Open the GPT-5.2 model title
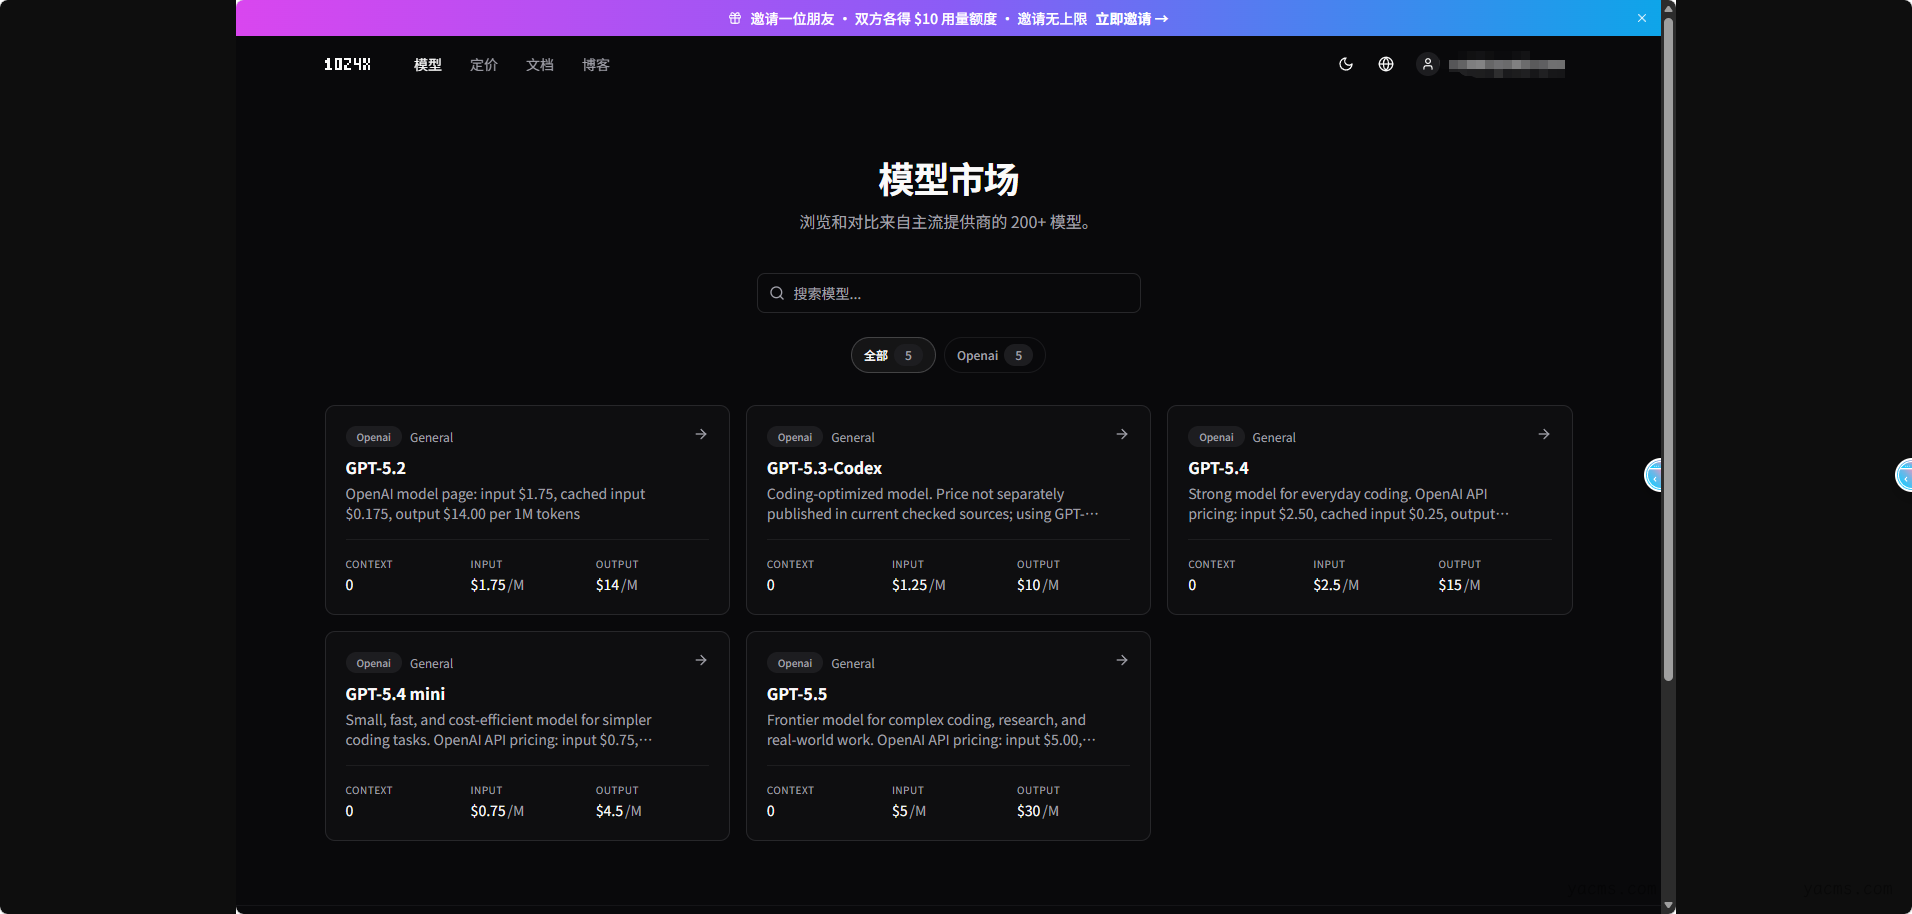This screenshot has height=914, width=1912. click(376, 468)
